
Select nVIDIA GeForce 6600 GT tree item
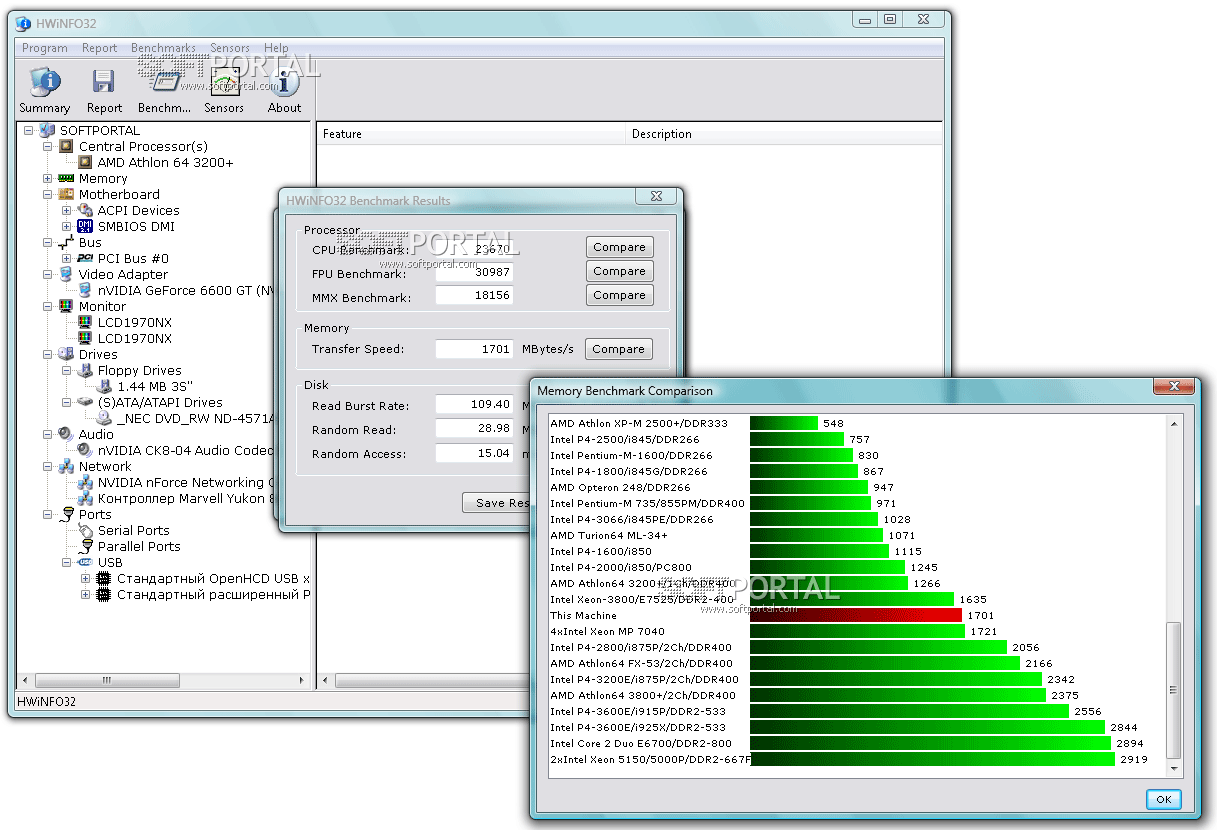[x=186, y=290]
